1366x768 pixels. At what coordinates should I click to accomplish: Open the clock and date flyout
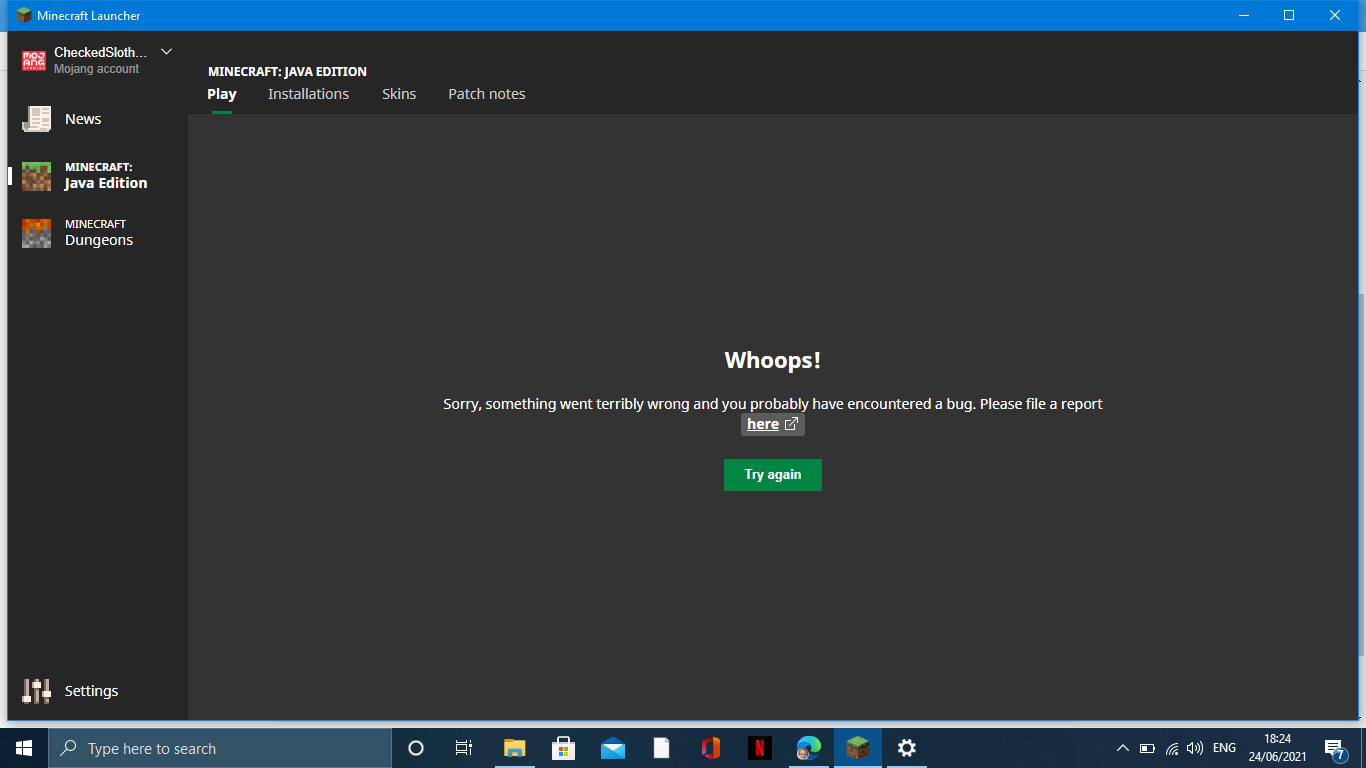1277,748
